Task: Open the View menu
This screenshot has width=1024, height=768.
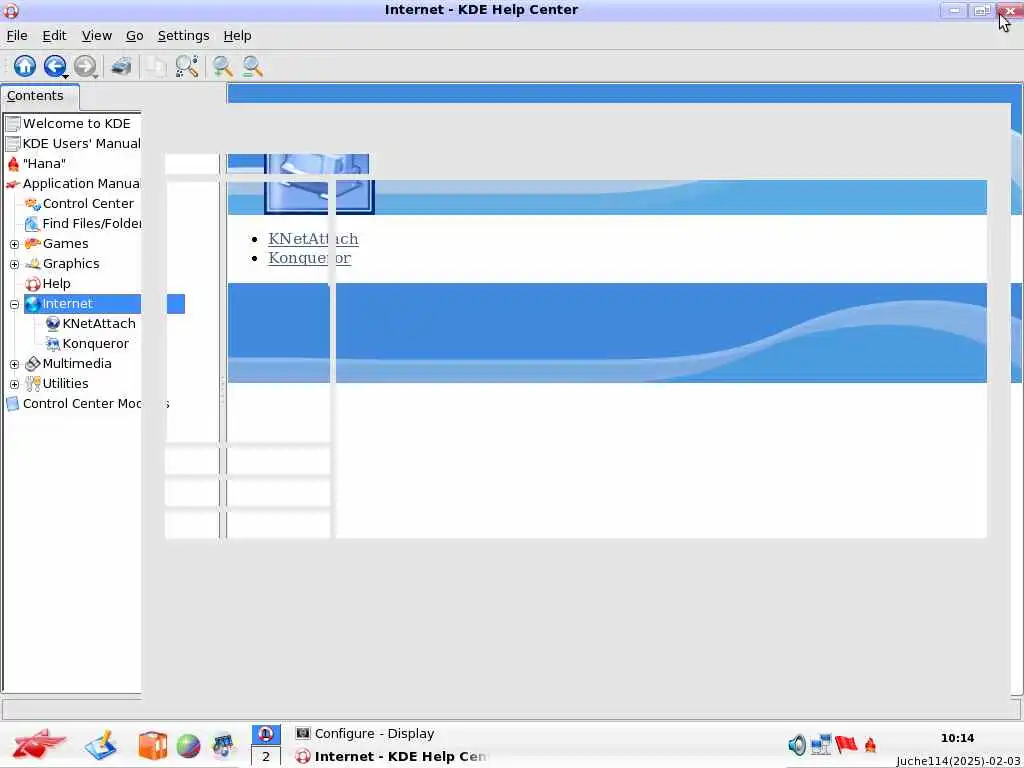Action: [x=97, y=36]
